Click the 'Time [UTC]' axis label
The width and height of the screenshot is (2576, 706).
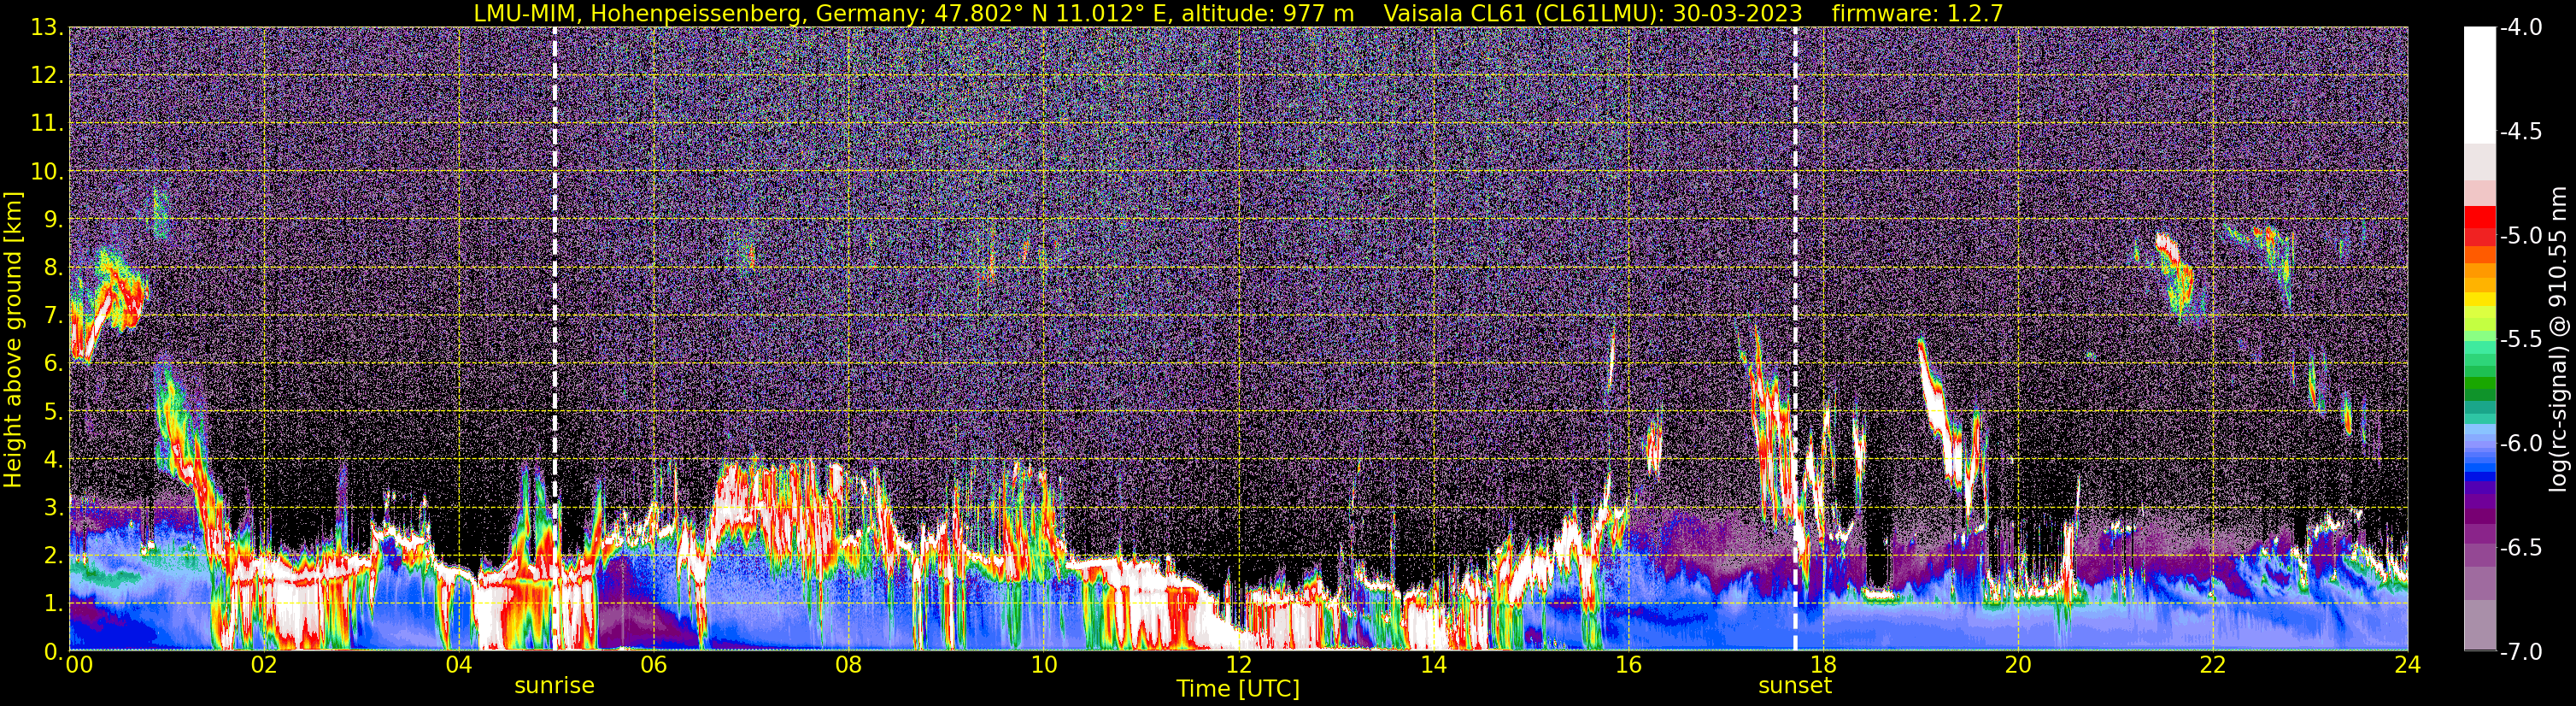[1238, 689]
